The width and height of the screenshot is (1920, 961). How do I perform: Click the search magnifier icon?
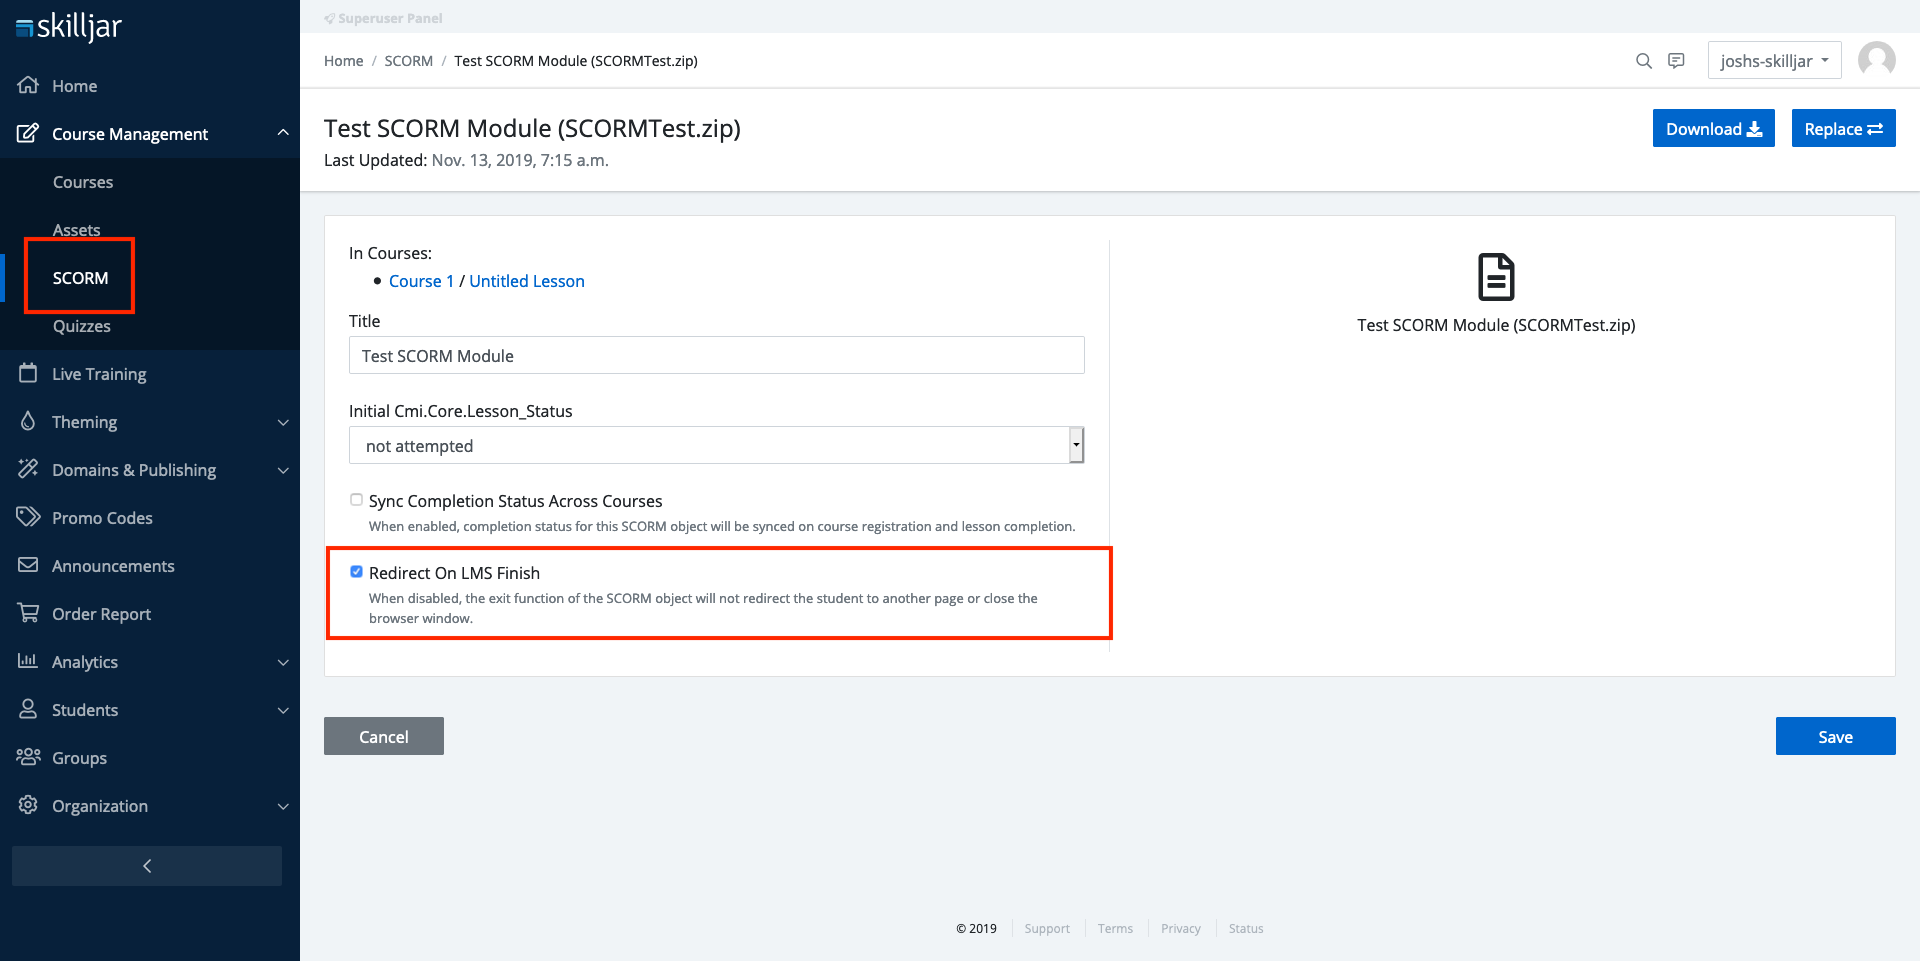1643,61
